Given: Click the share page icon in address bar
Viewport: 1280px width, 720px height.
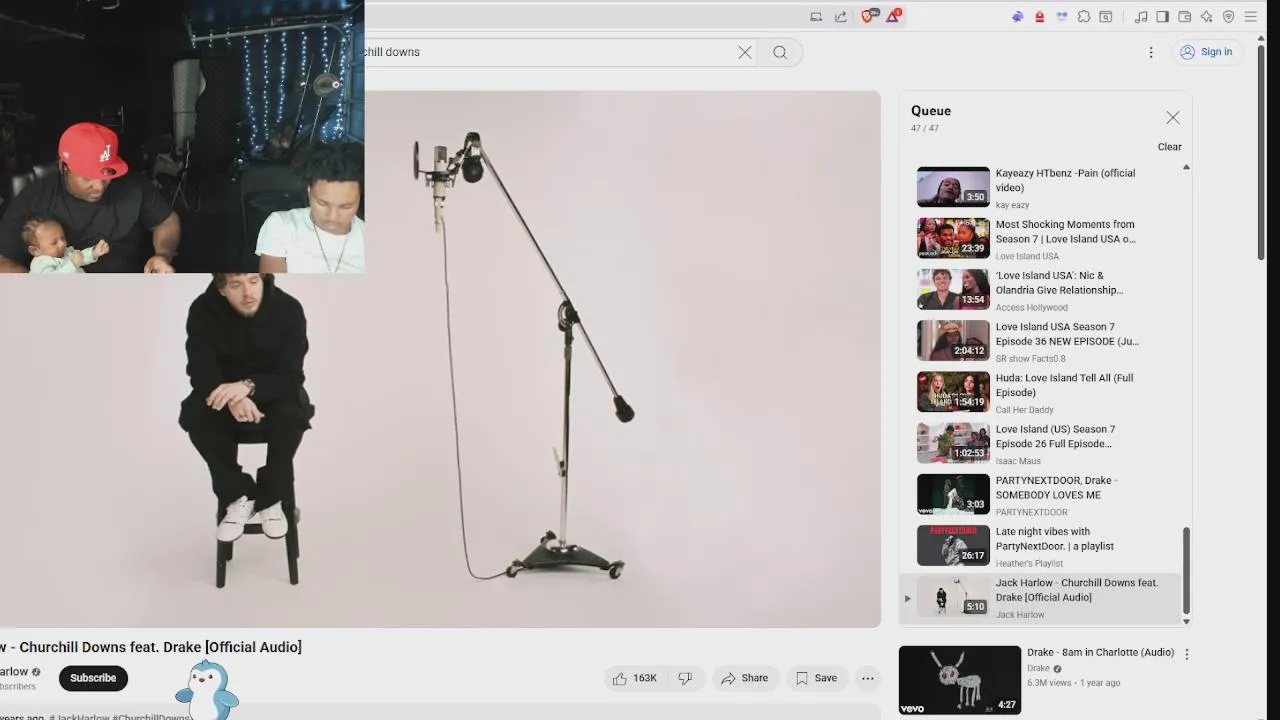Looking at the screenshot, I should click(x=840, y=16).
